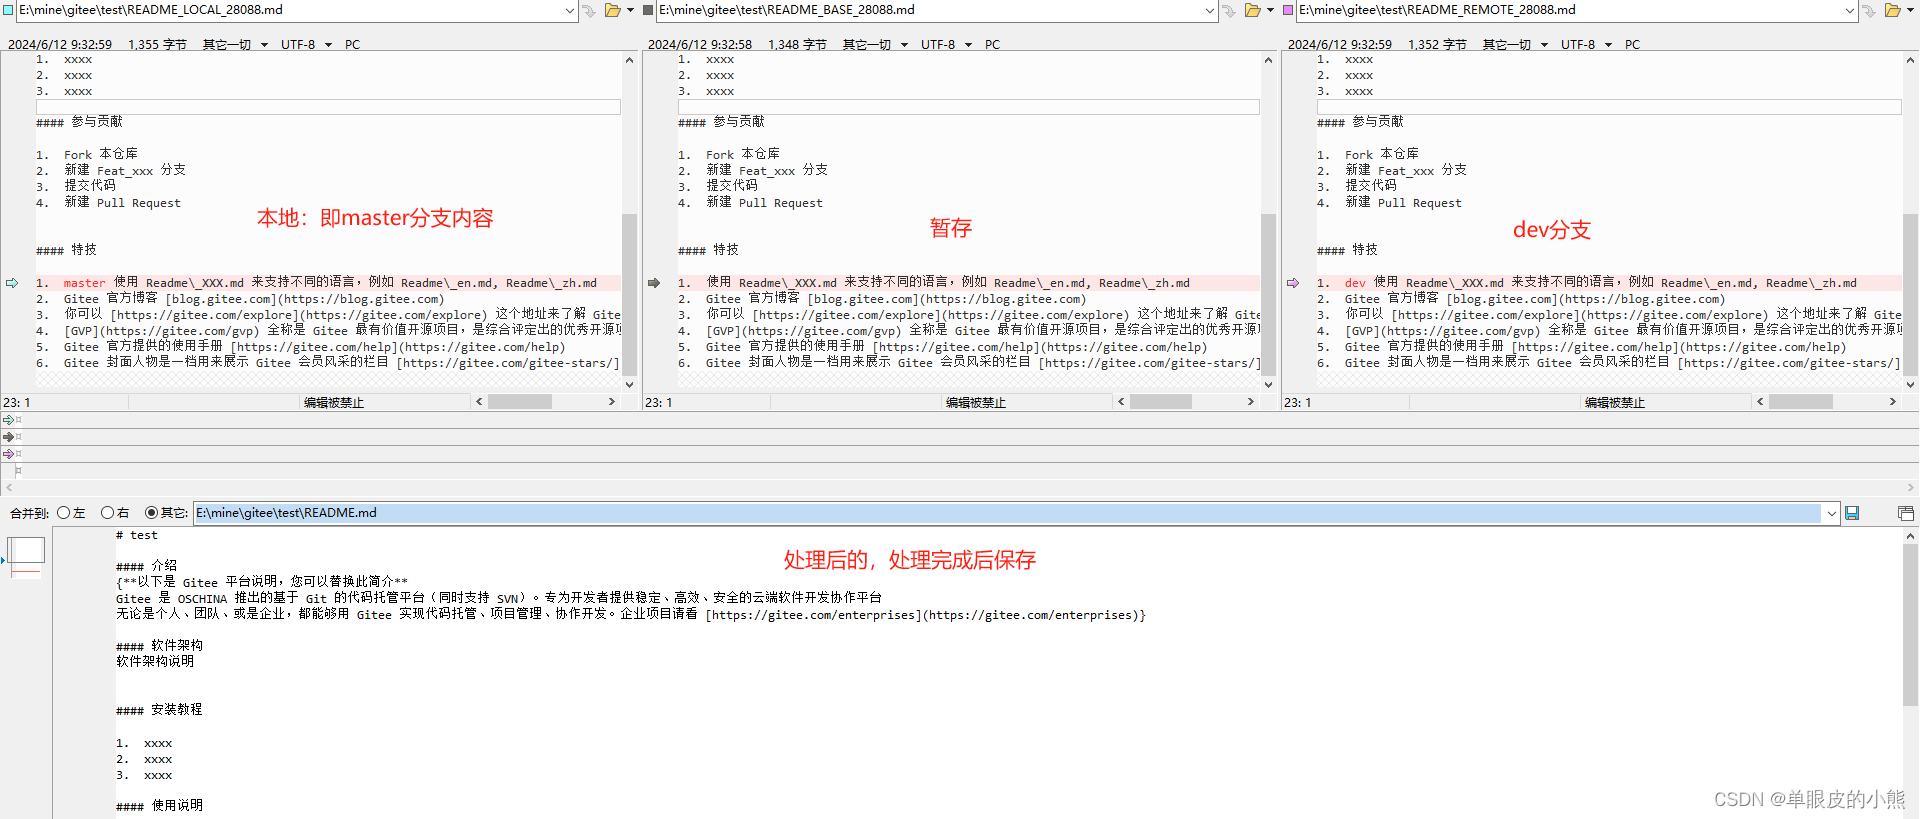Viewport: 1920px width, 819px height.
Task: Click the 'master' conflict line in the LOCAL pane
Action: tap(328, 283)
